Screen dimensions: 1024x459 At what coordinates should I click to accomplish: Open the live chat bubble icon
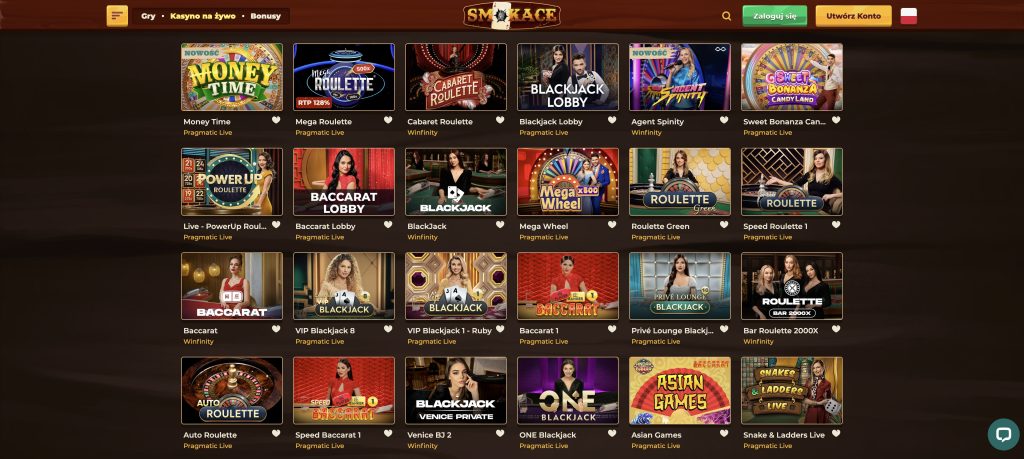(1003, 434)
